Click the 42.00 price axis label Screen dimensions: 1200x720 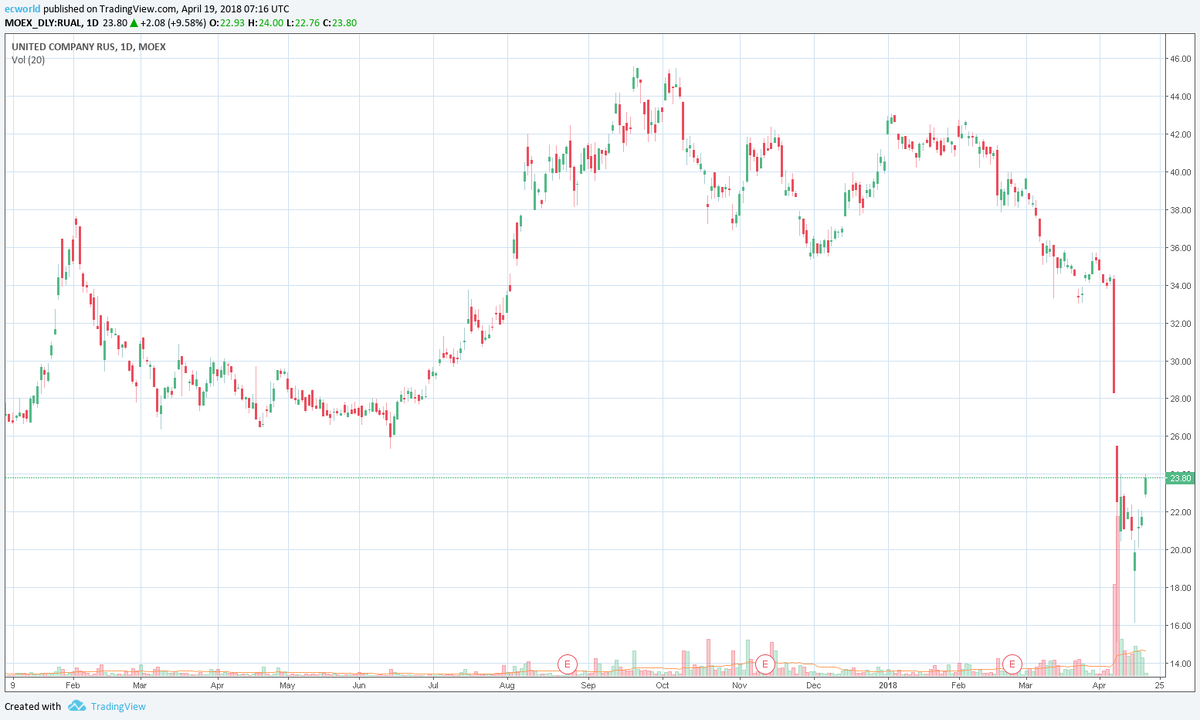1180,135
